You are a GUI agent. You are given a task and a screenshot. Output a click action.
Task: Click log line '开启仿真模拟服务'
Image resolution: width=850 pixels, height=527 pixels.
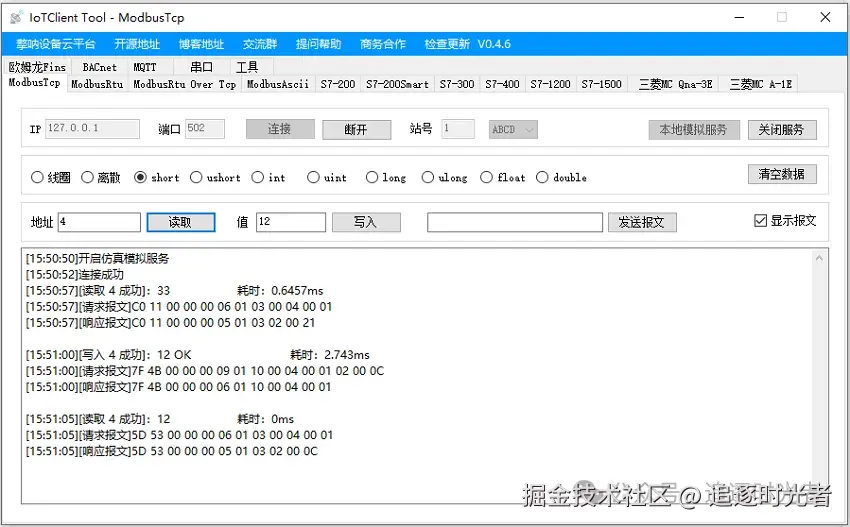98,258
